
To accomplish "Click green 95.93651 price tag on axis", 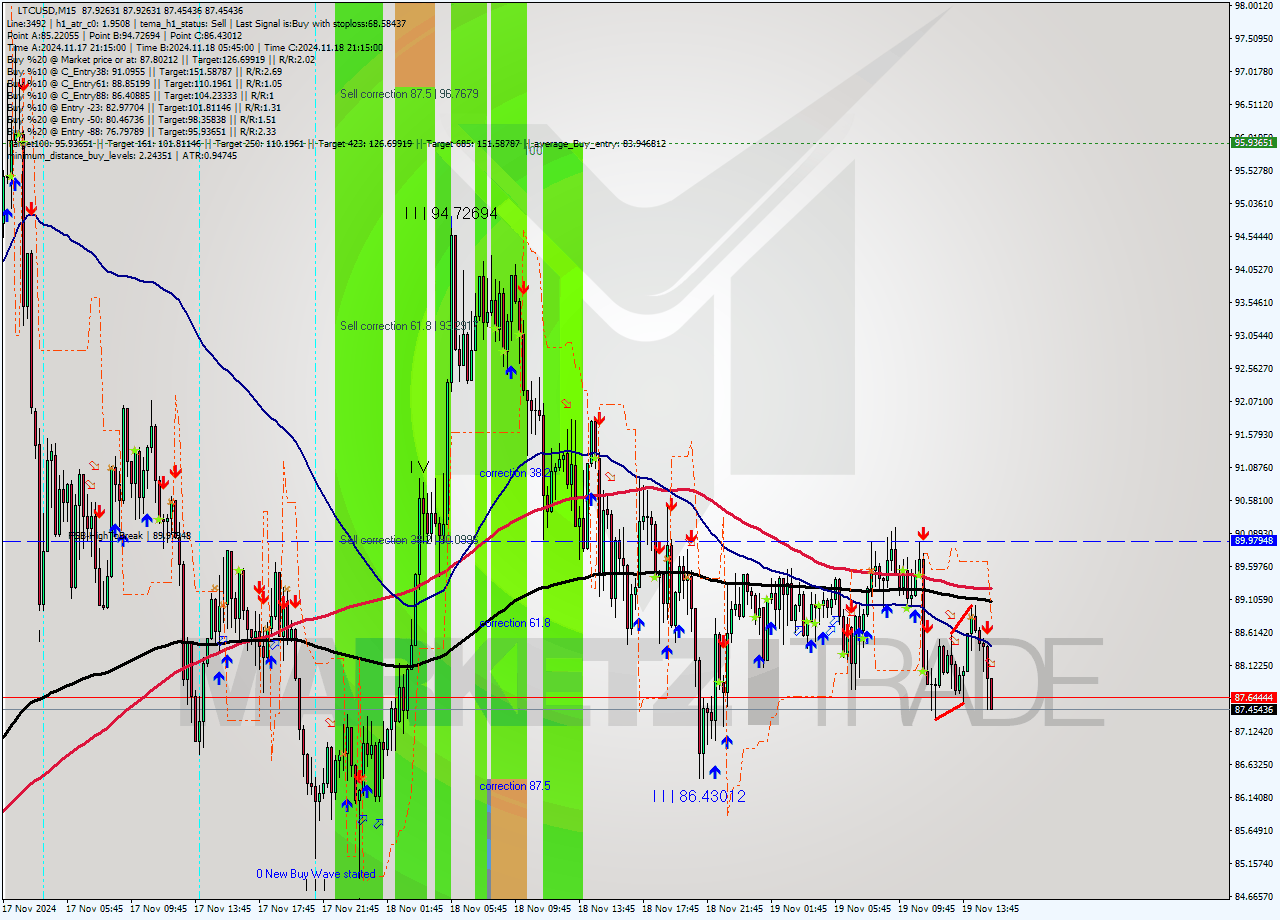I will [1253, 143].
